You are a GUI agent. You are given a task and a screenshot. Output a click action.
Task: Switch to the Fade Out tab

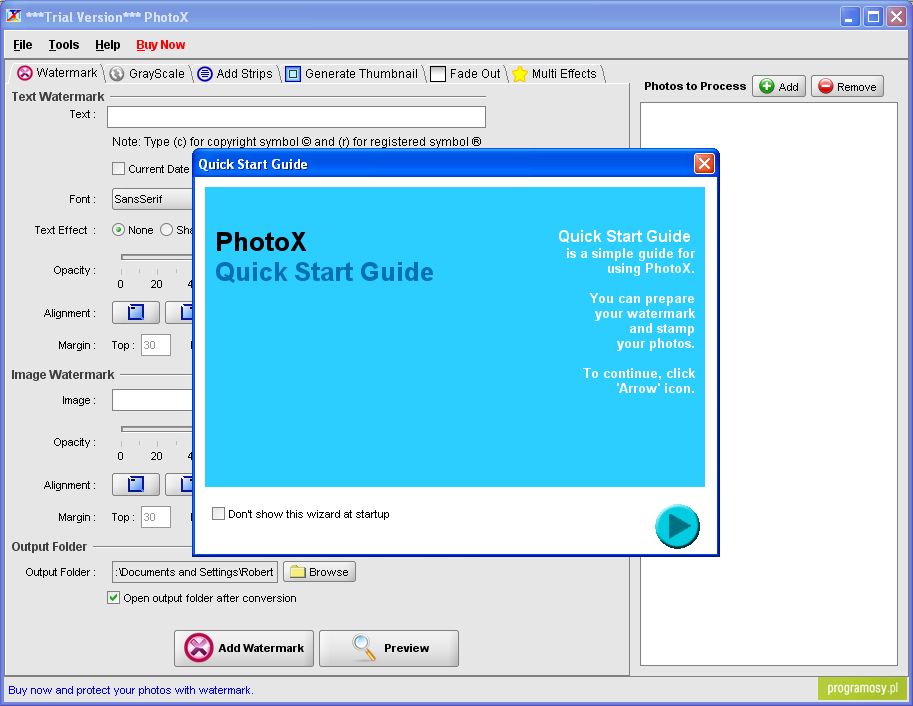tap(465, 73)
